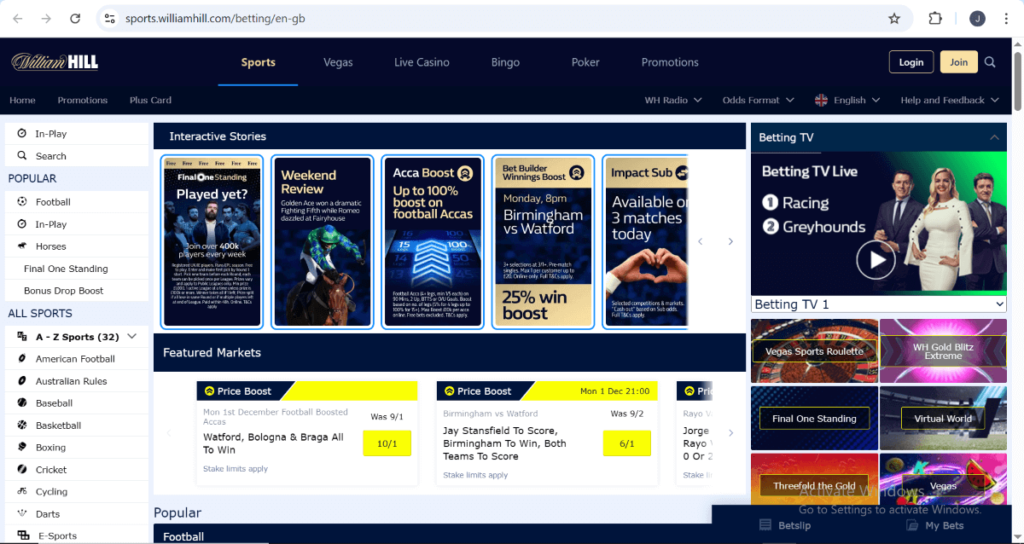Click the Cycling bike icon
Screen dimensions: 1024x544
(22, 491)
